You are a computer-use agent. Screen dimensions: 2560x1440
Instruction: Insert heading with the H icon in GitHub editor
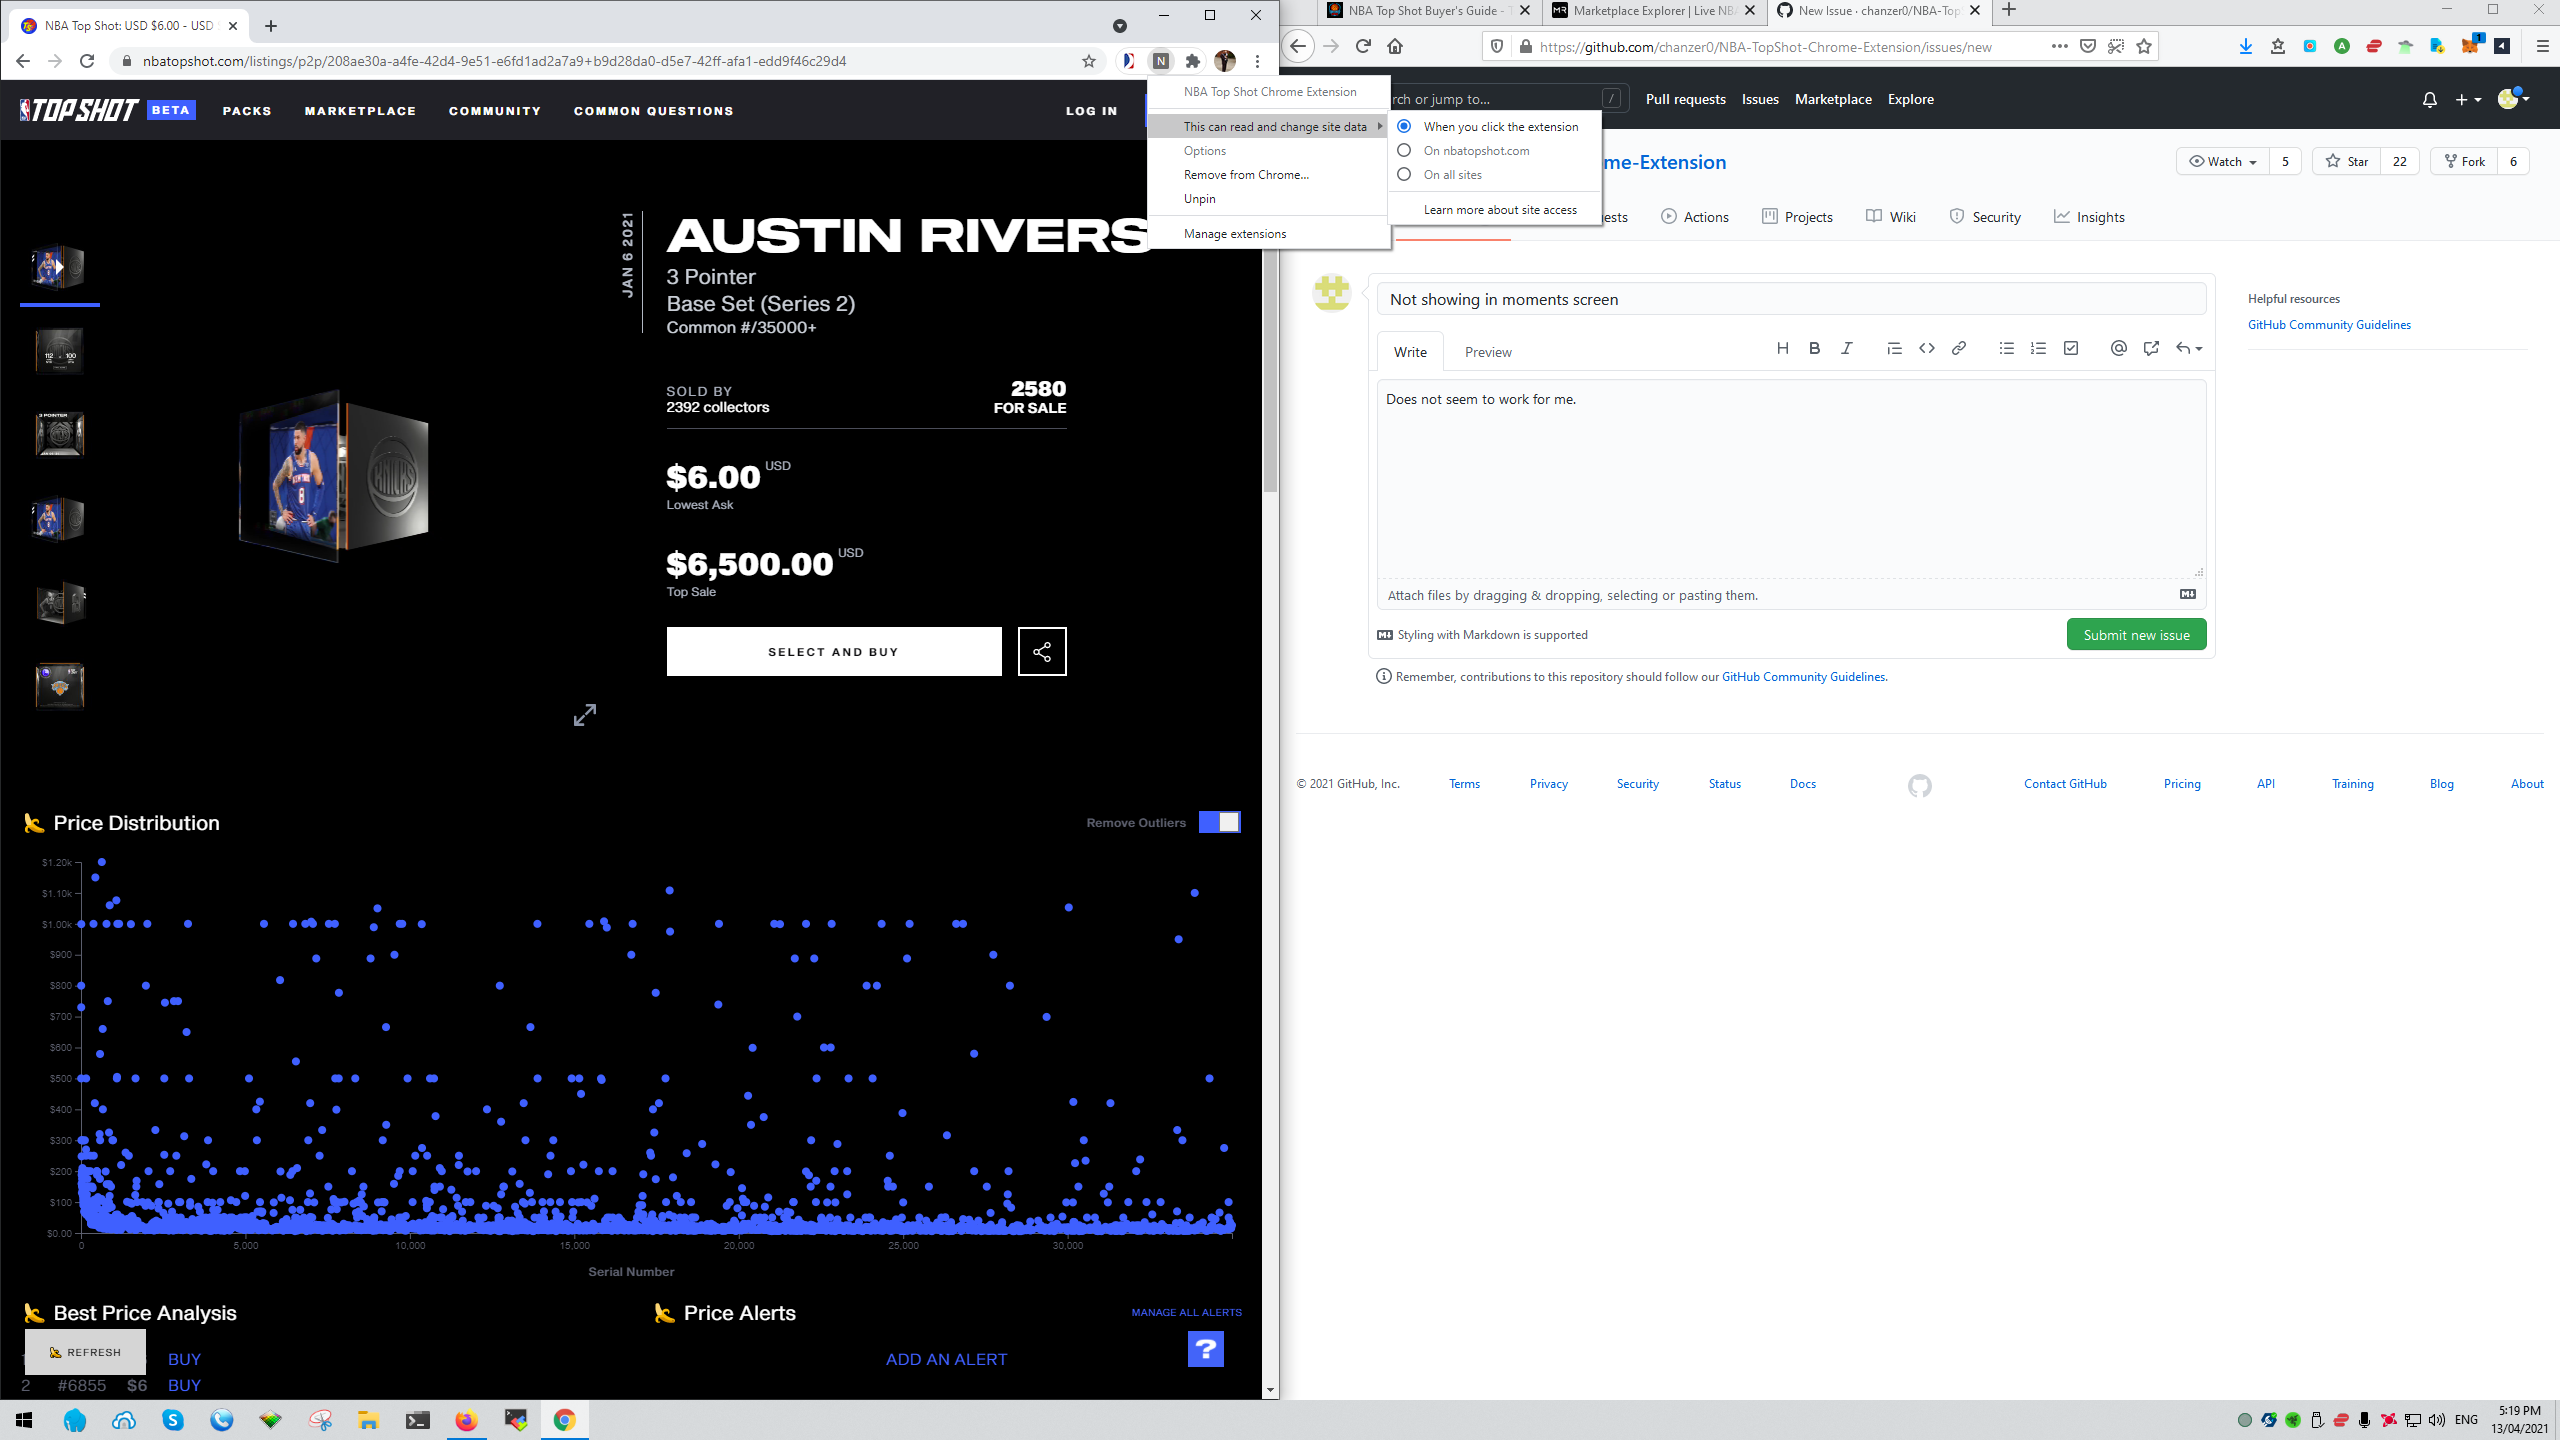pyautogui.click(x=1782, y=348)
